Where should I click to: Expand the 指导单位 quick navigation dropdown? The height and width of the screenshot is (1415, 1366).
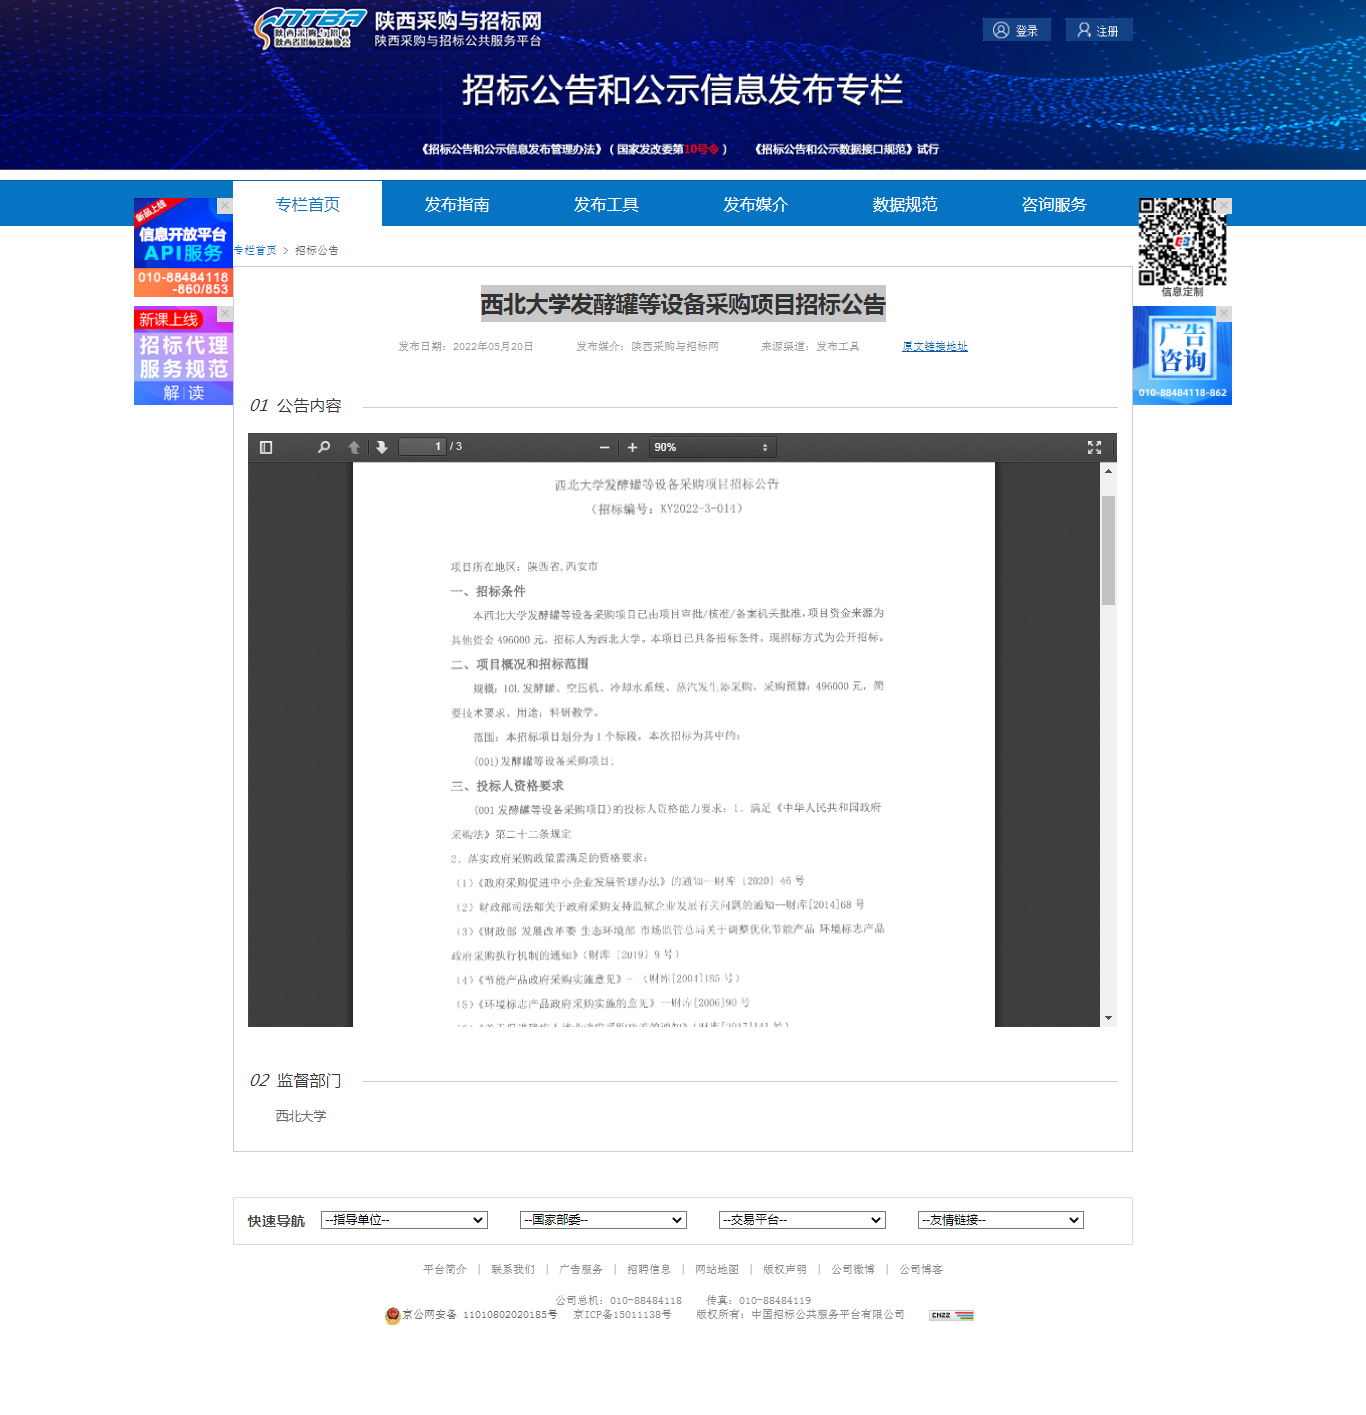coord(404,1220)
